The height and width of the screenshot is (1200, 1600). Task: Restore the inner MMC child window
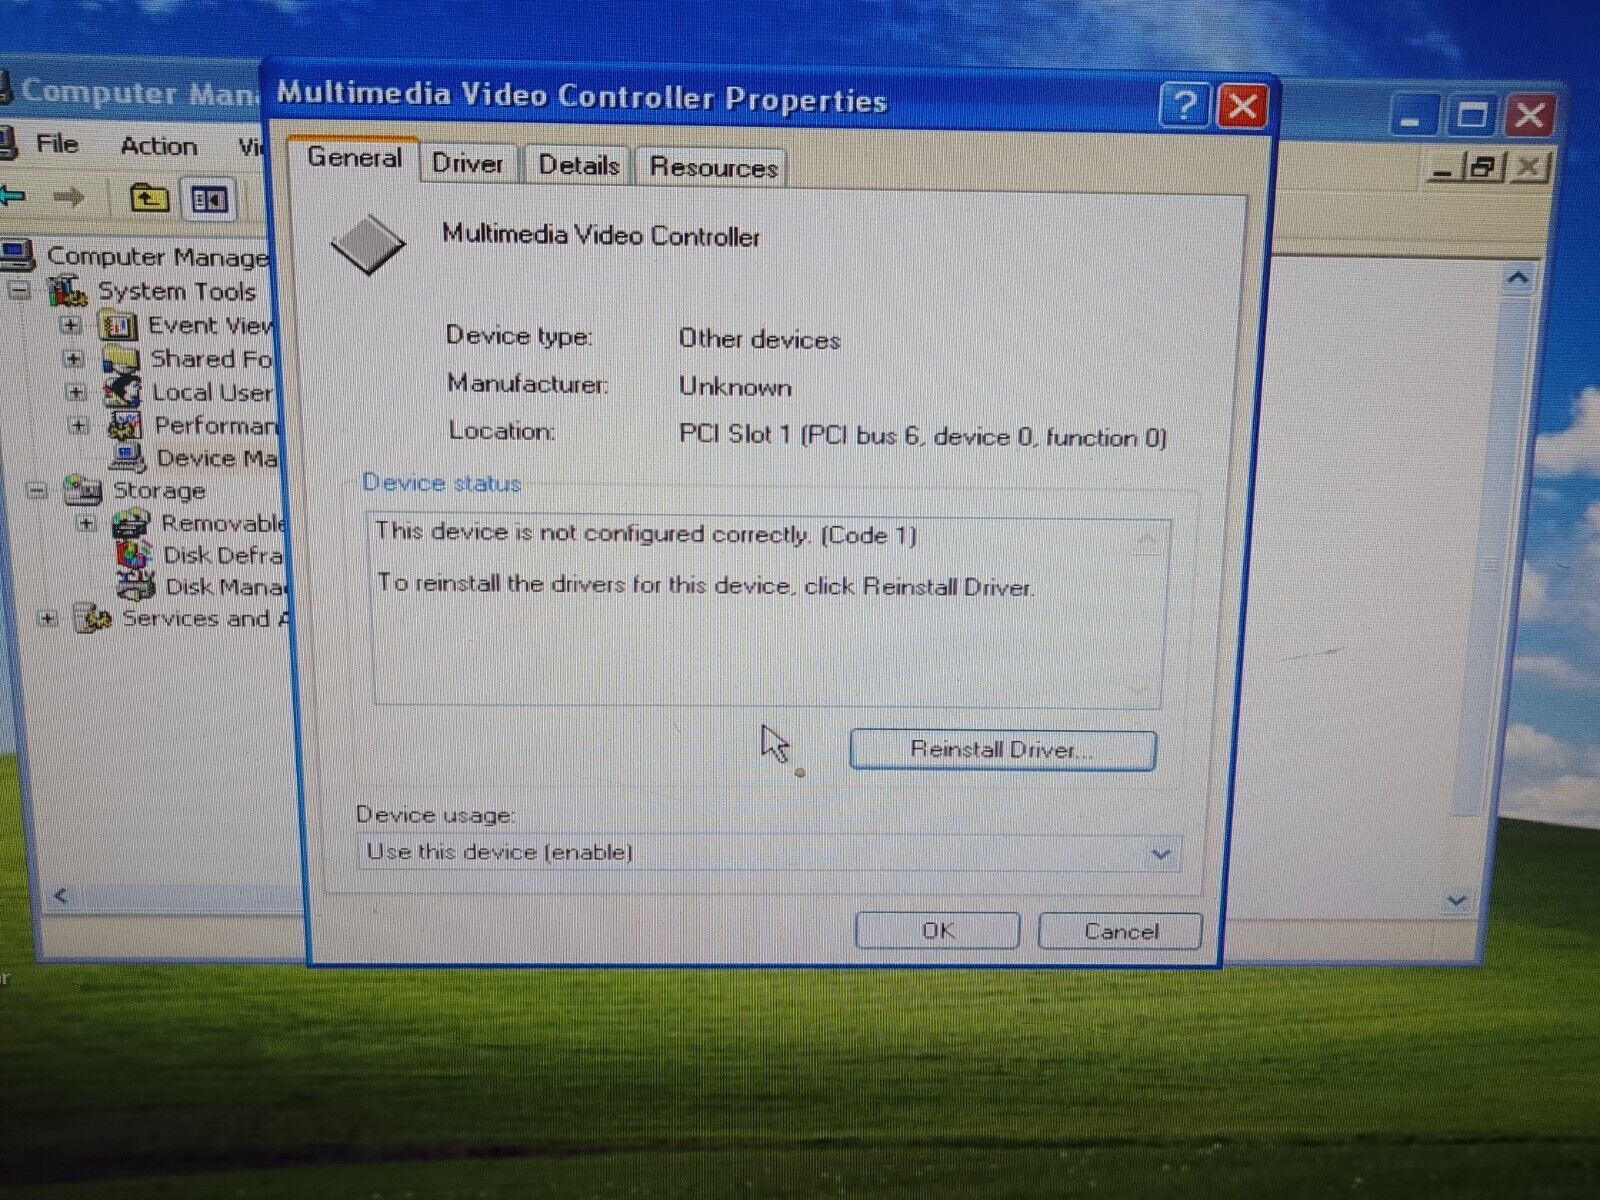tap(1482, 167)
